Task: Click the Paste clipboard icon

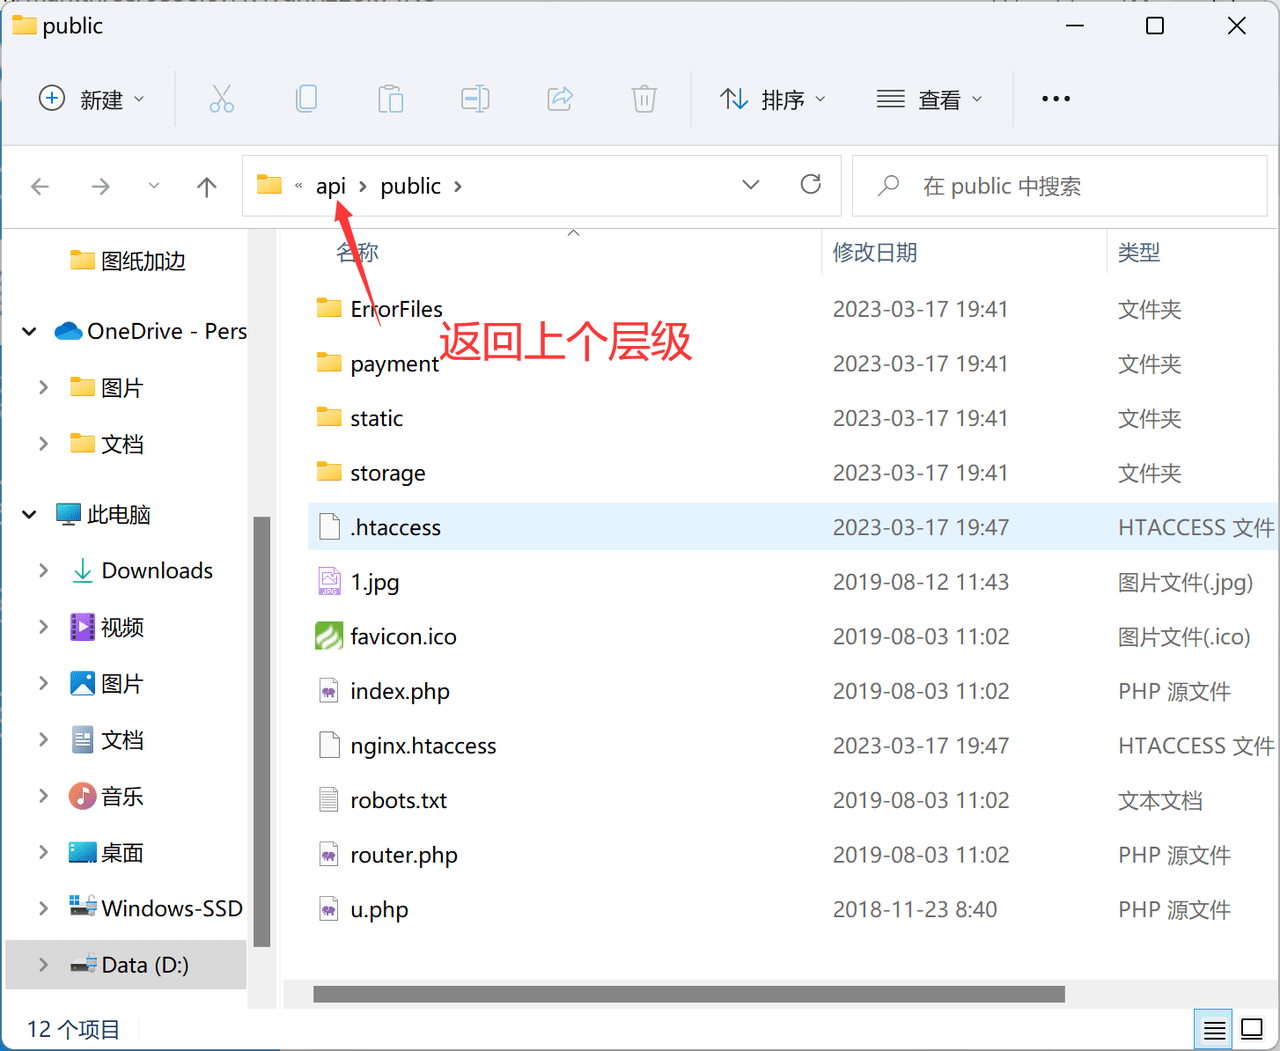Action: coord(390,99)
